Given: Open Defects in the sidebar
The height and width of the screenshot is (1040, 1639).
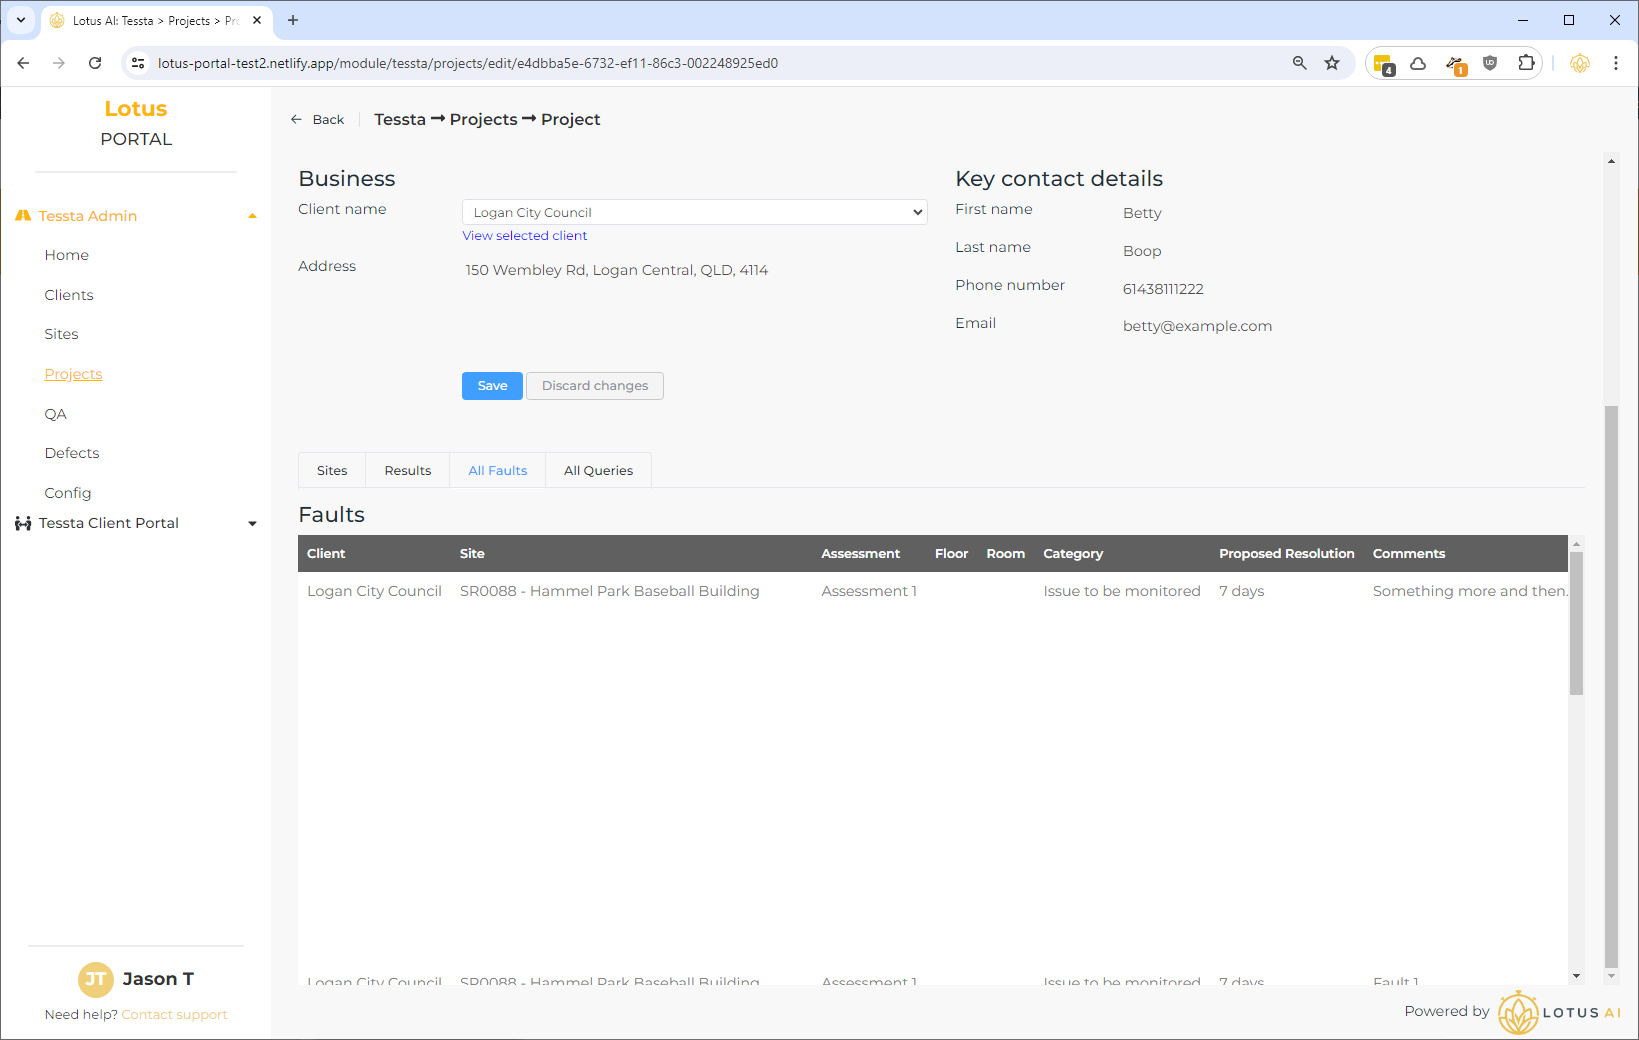Looking at the screenshot, I should pos(72,453).
